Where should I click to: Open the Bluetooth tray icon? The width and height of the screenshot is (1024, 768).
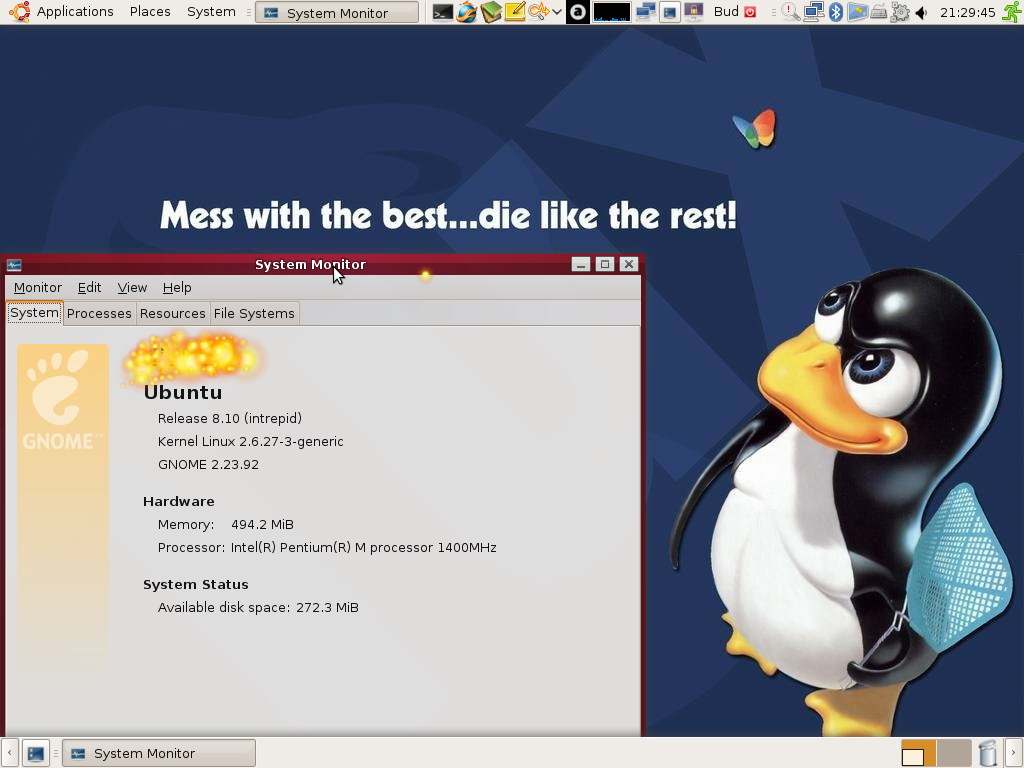click(x=835, y=12)
